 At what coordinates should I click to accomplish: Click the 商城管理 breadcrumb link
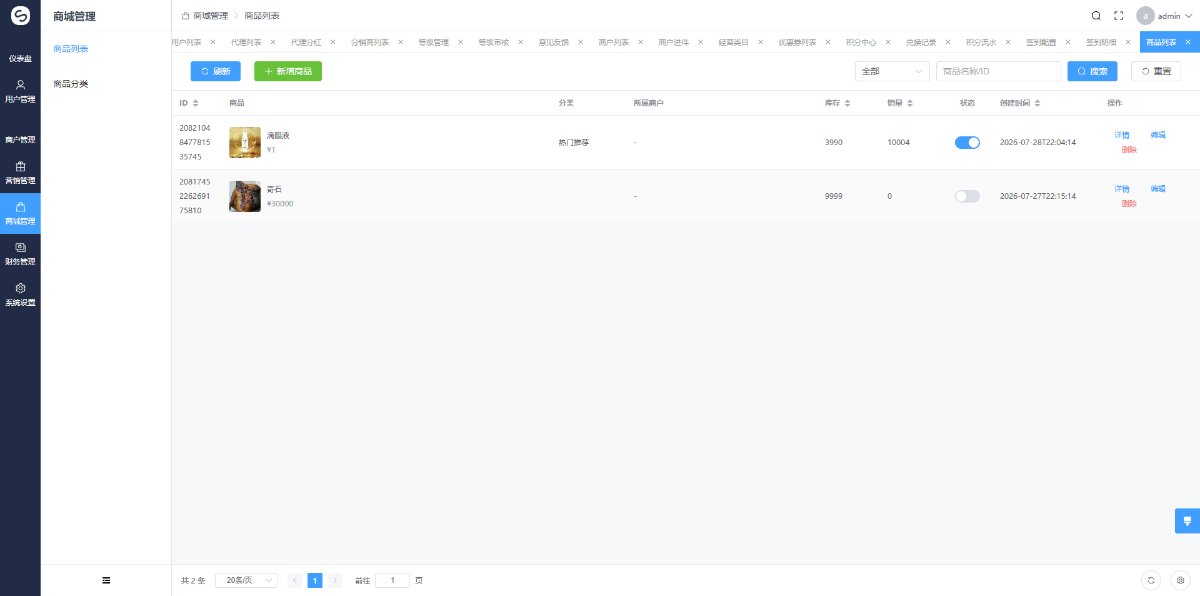pos(210,16)
